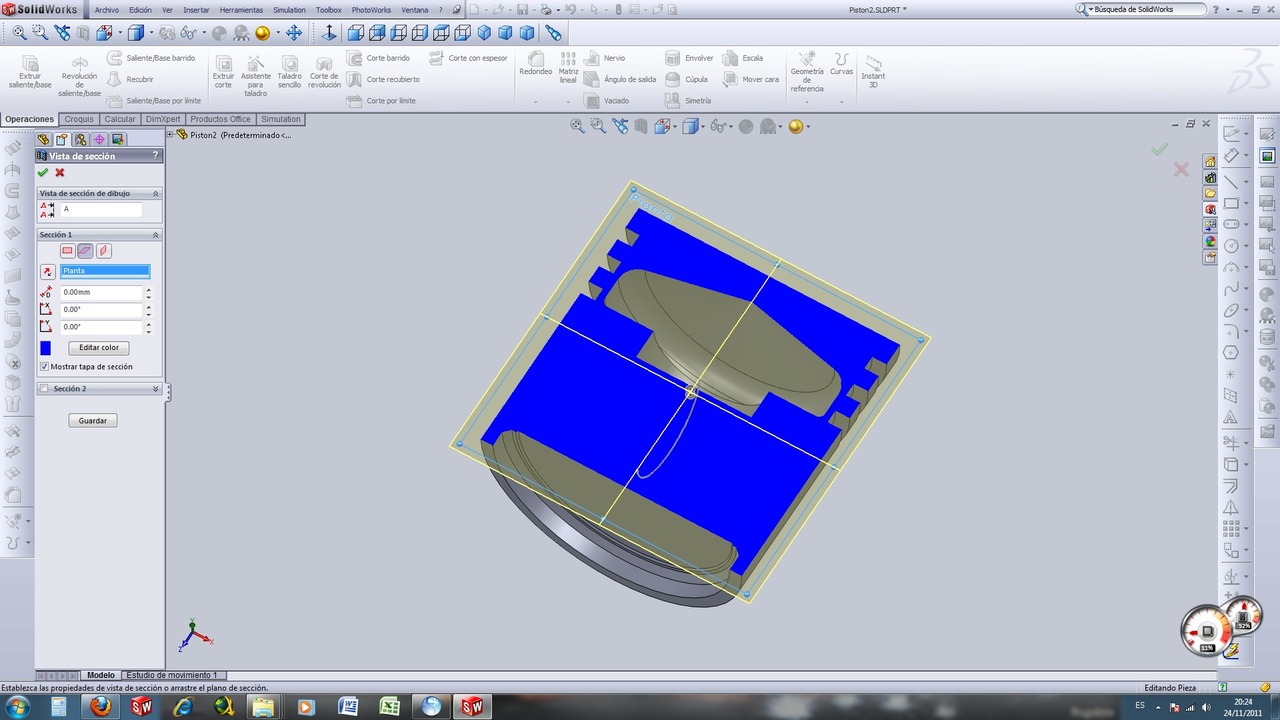
Task: Open heads-up hide/show items dropdown arrow
Action: (731, 127)
